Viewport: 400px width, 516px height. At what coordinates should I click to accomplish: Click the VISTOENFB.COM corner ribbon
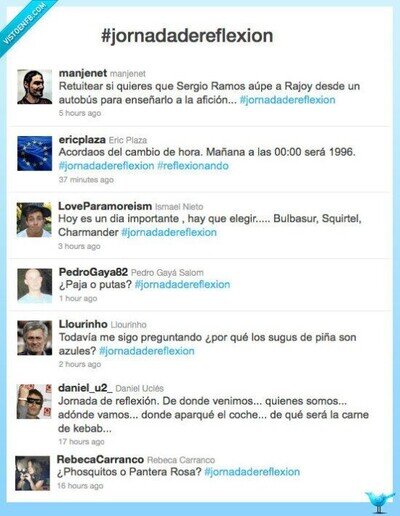25,23
